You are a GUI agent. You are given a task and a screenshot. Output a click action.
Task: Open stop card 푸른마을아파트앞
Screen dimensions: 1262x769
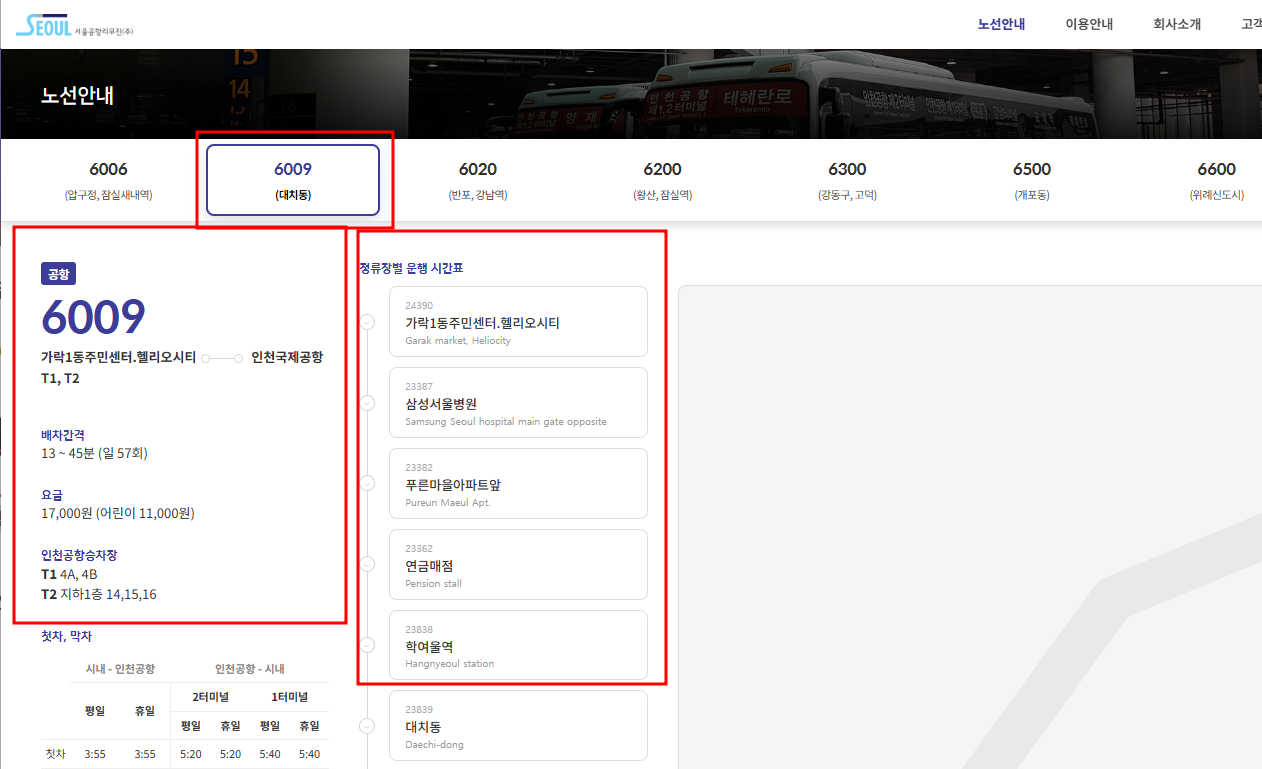point(518,483)
